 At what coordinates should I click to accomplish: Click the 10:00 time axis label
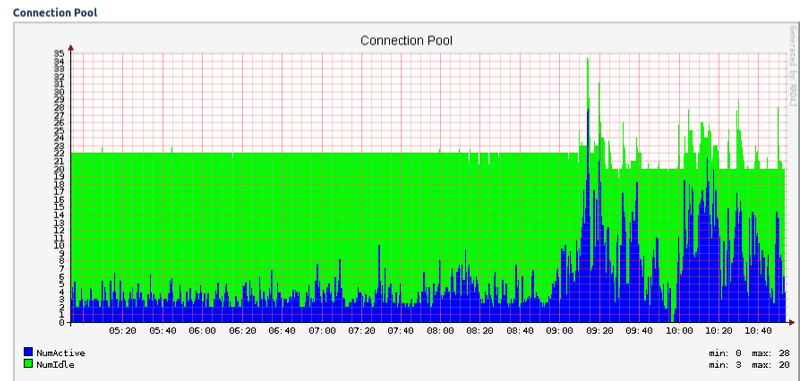(679, 330)
